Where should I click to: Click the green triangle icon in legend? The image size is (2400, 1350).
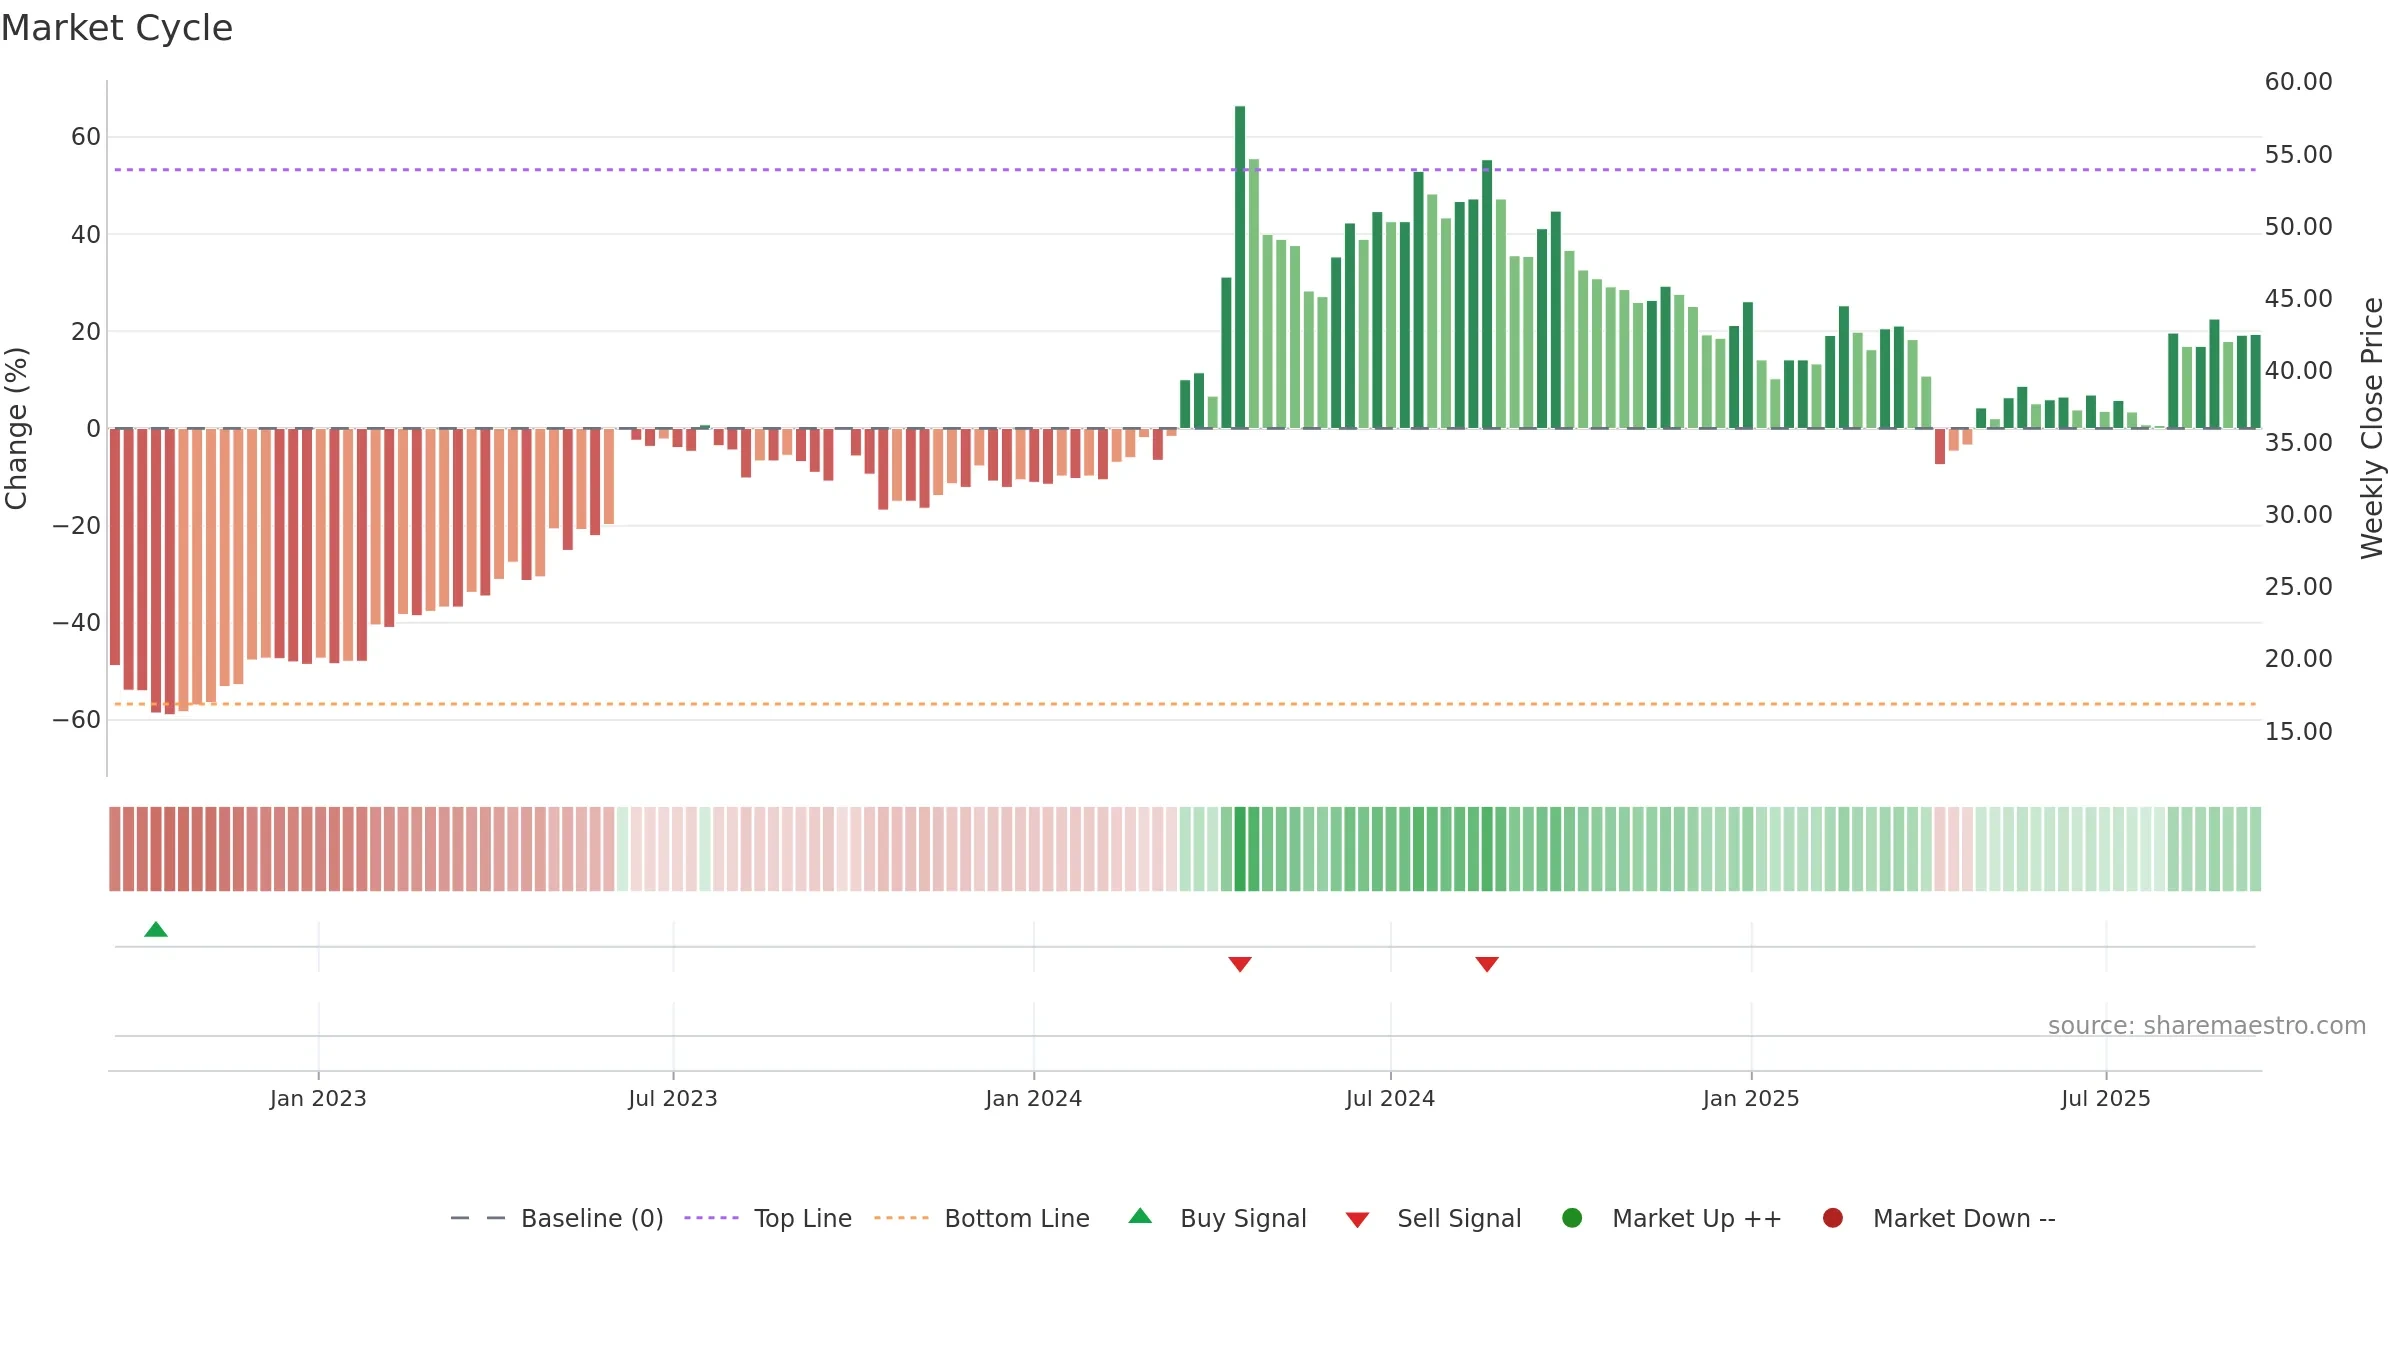1140,1216
